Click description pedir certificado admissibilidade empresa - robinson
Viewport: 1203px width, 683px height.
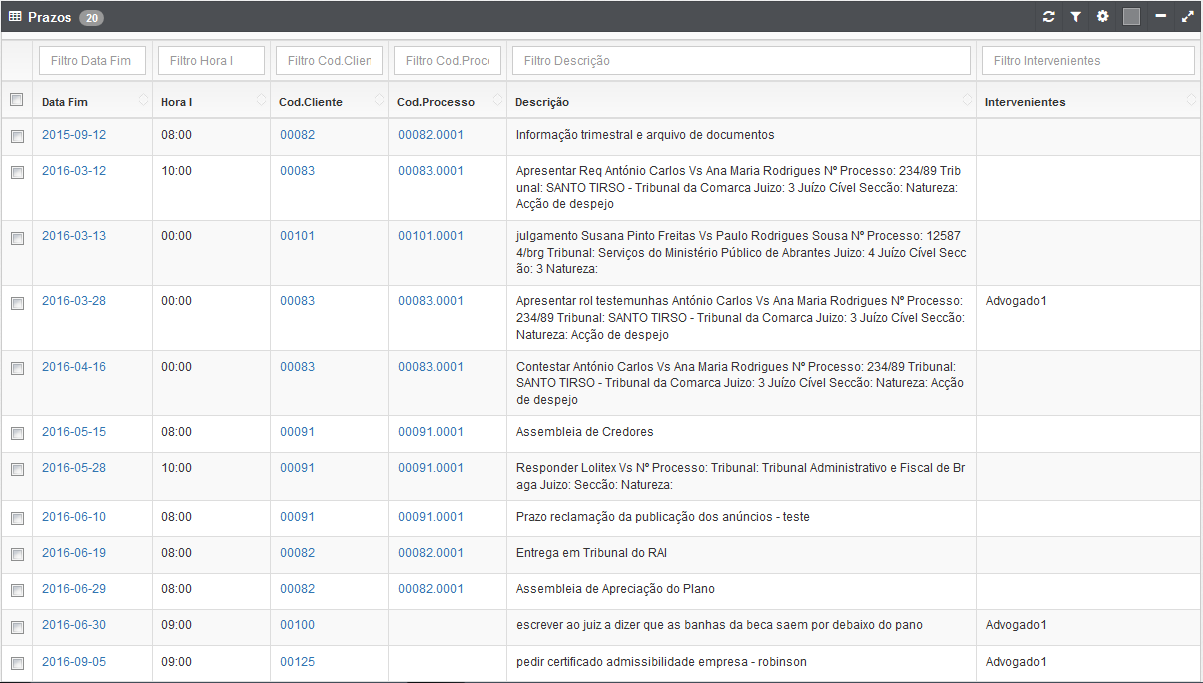(x=661, y=662)
